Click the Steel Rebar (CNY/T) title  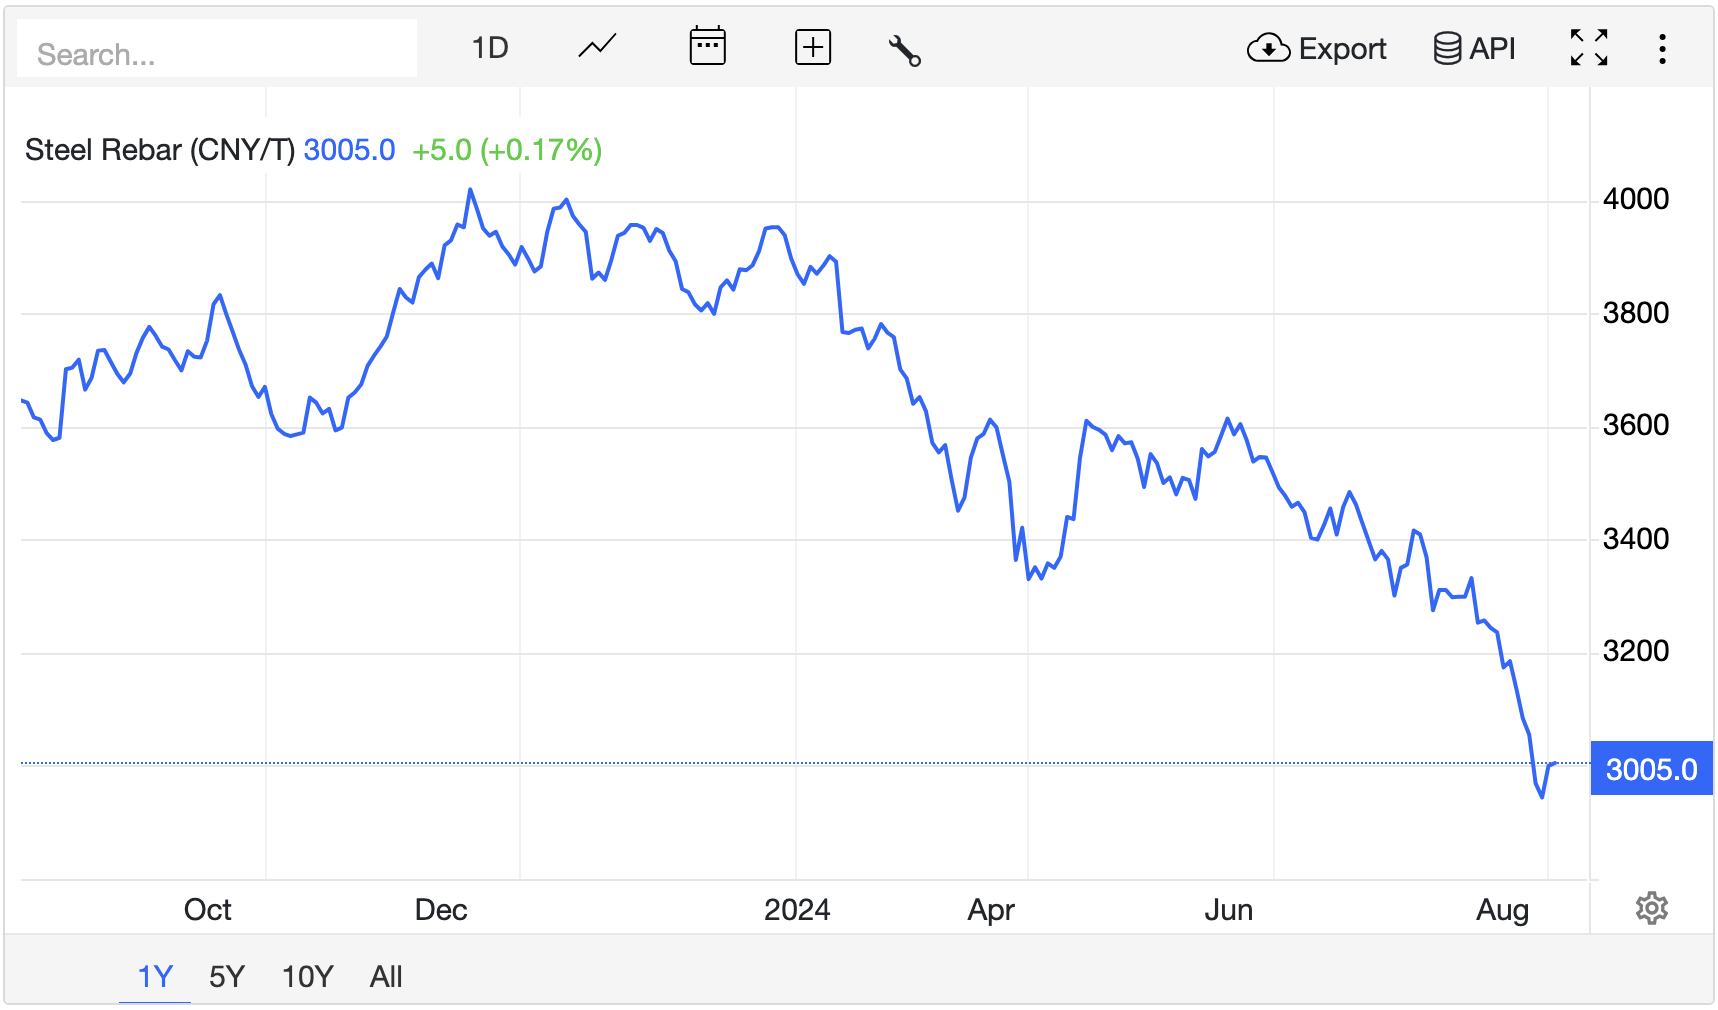[x=160, y=150]
